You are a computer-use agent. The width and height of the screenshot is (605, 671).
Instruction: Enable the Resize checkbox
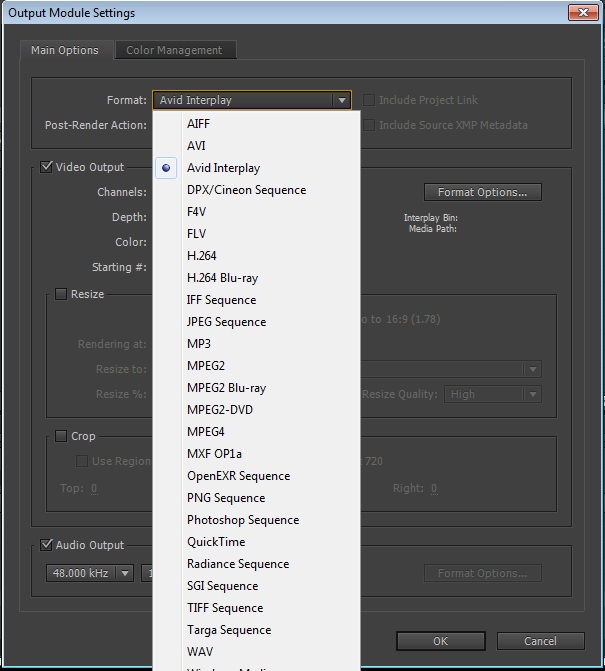coord(61,294)
